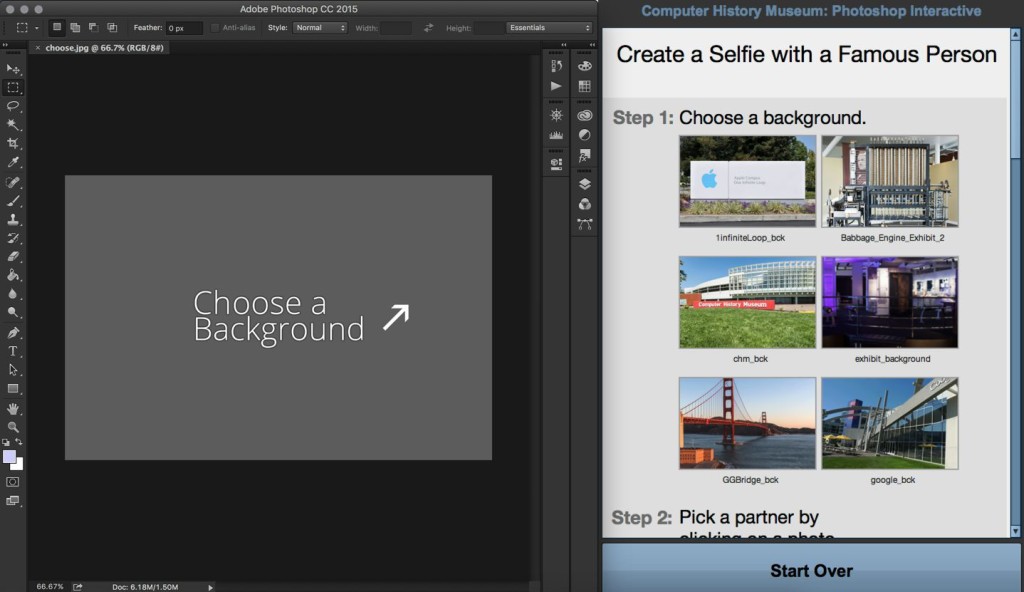This screenshot has height=592, width=1024.
Task: Click the background color swatch
Action: [x=18, y=465]
